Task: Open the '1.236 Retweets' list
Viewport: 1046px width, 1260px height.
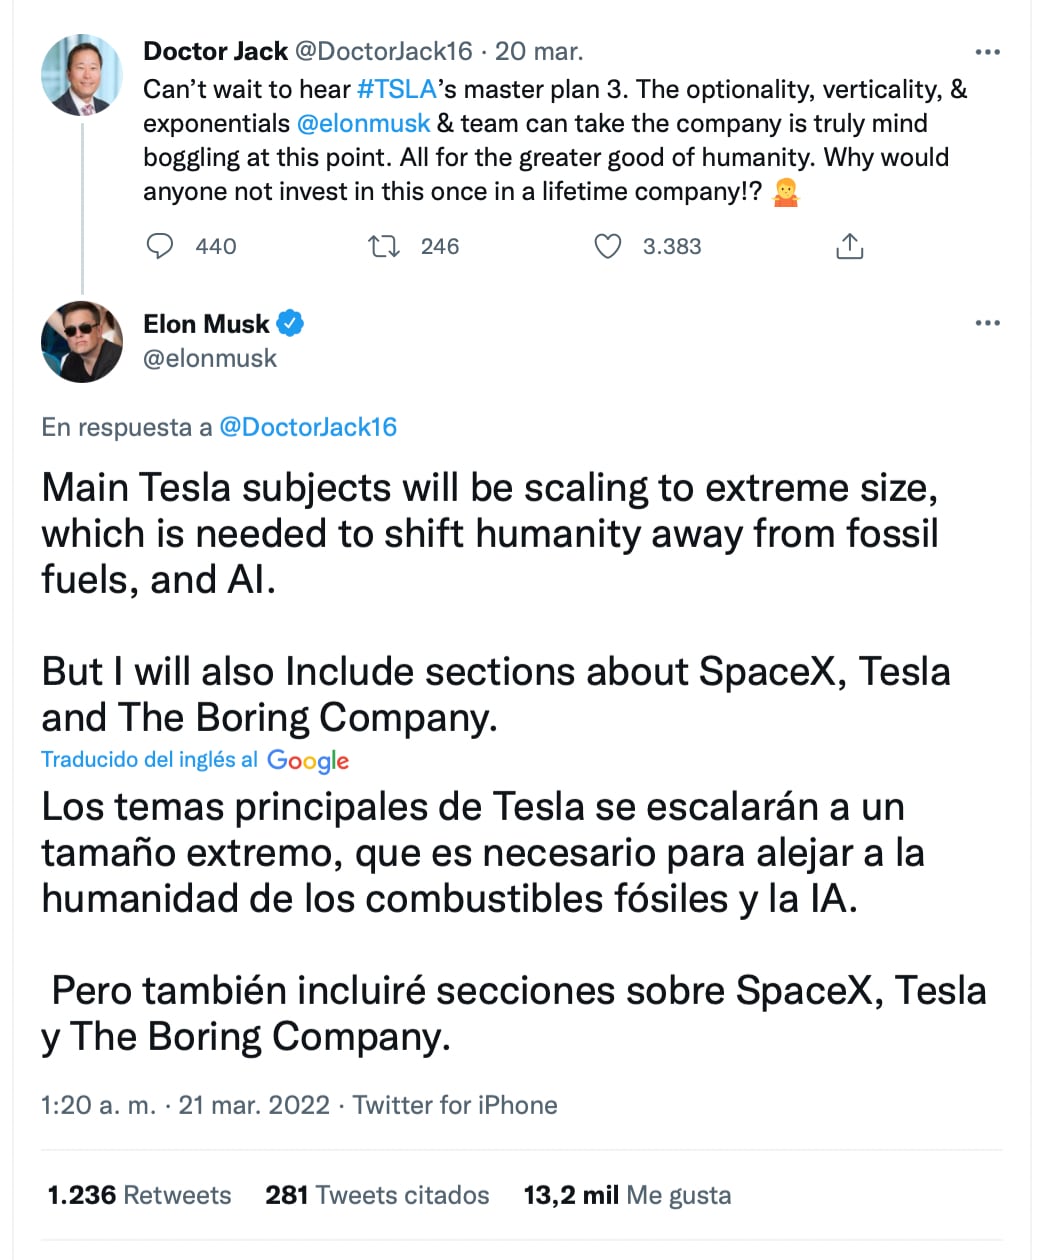Action: pos(139,1195)
